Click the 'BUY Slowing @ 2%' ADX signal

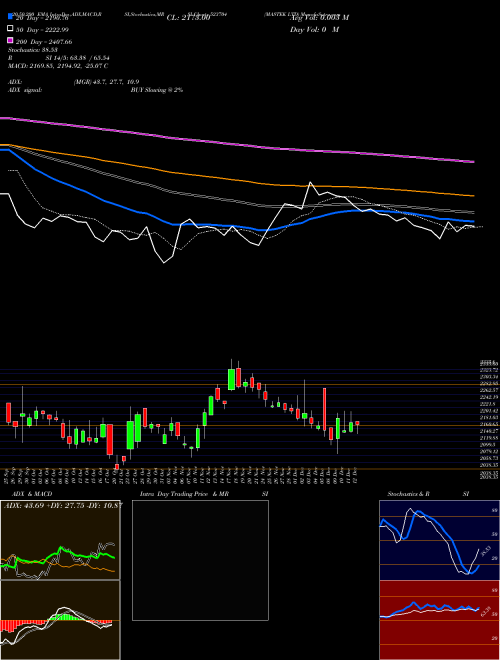point(157,90)
